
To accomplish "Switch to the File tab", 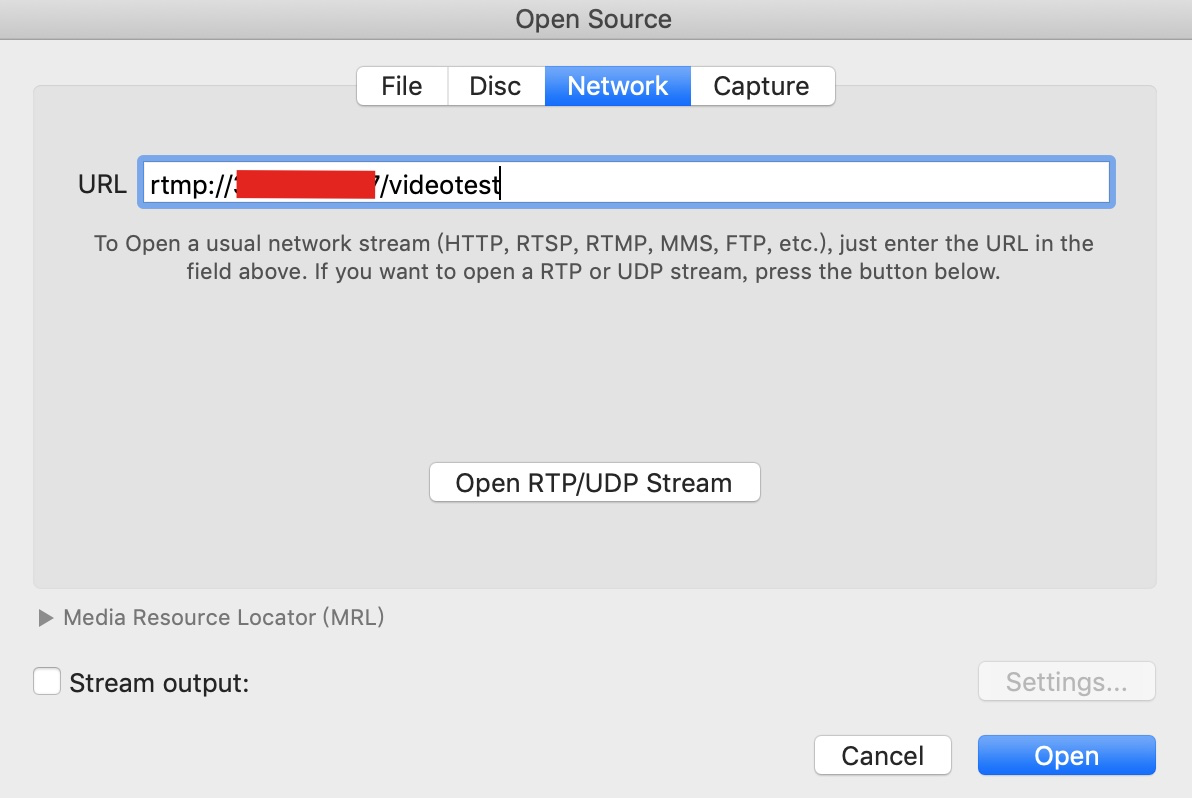I will (401, 86).
